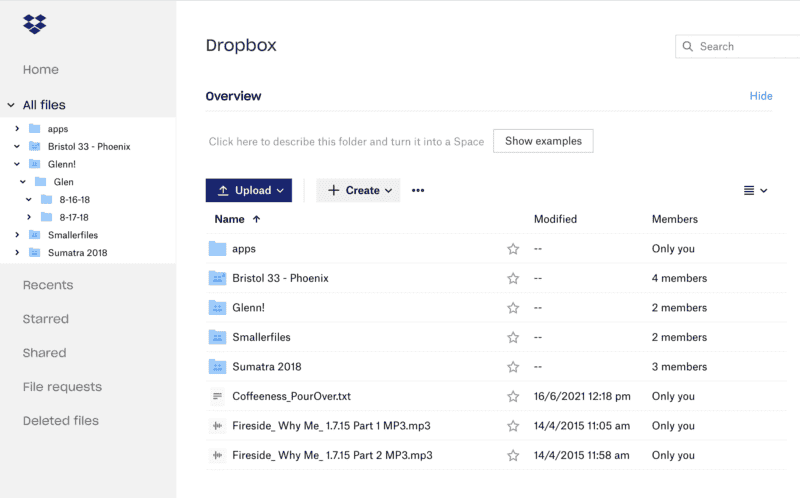Hide the Overview section

pos(761,96)
